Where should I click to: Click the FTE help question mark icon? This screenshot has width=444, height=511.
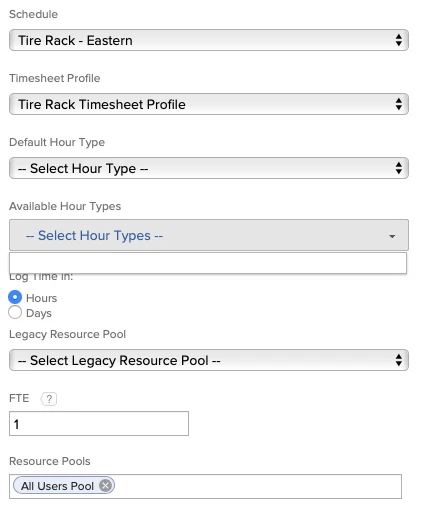click(x=49, y=399)
